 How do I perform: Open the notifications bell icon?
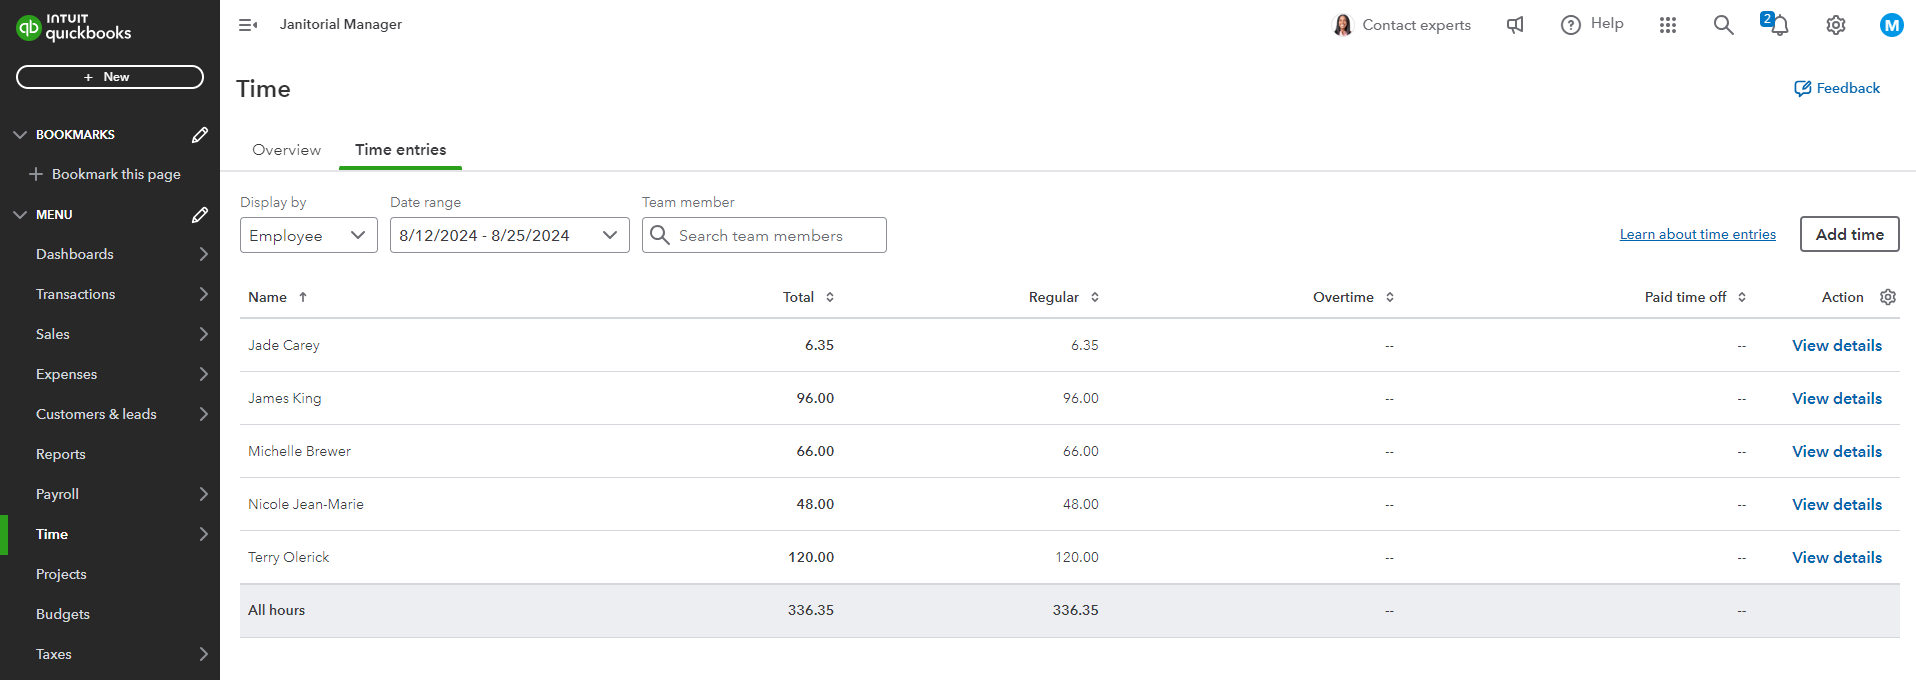tap(1777, 25)
